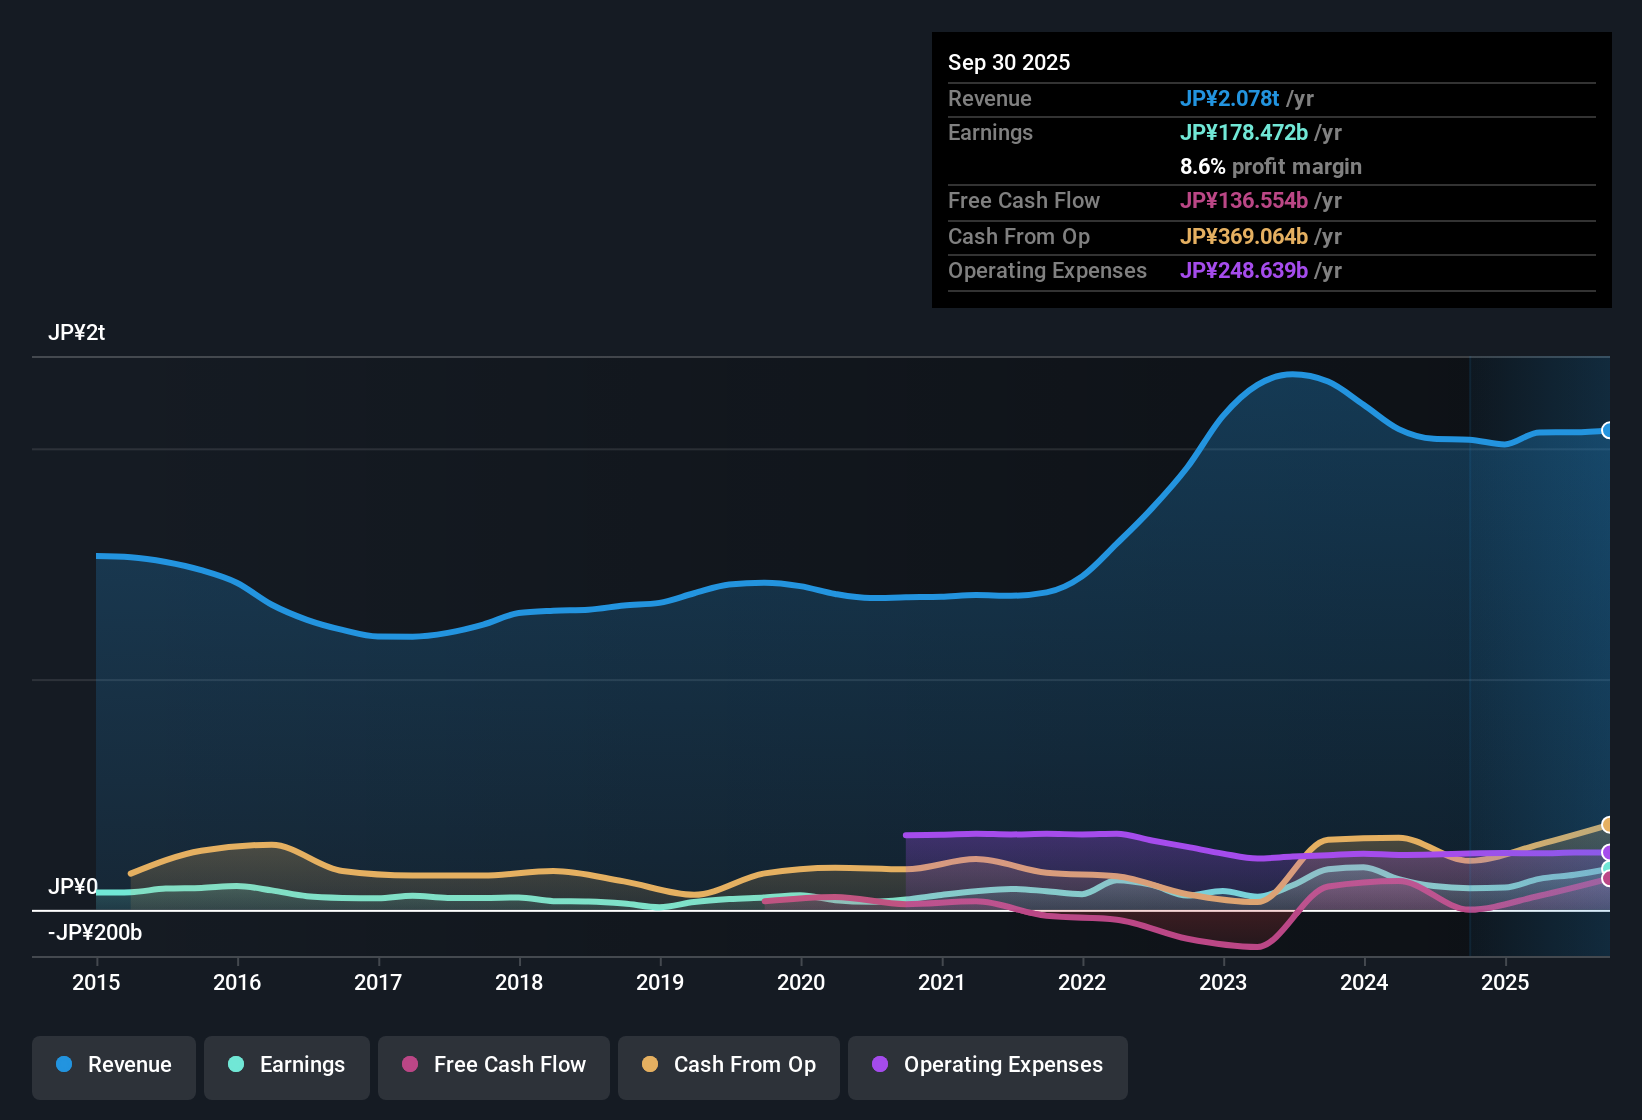Click the Sep 30 2025 tooltip header
The height and width of the screenshot is (1120, 1642).
(1009, 62)
